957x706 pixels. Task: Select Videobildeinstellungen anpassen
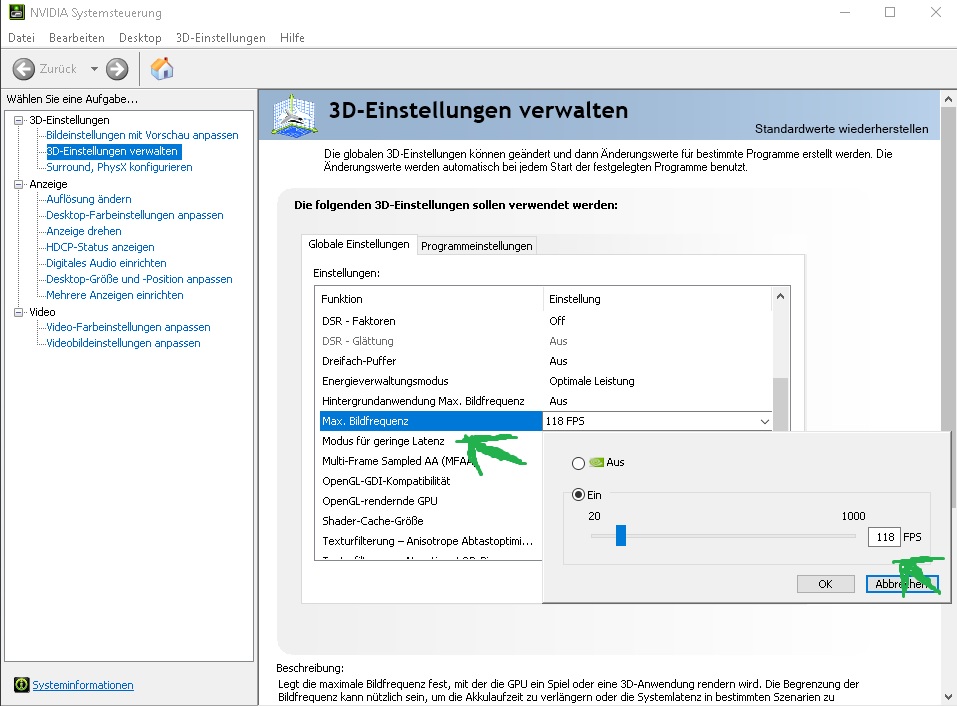[x=123, y=343]
